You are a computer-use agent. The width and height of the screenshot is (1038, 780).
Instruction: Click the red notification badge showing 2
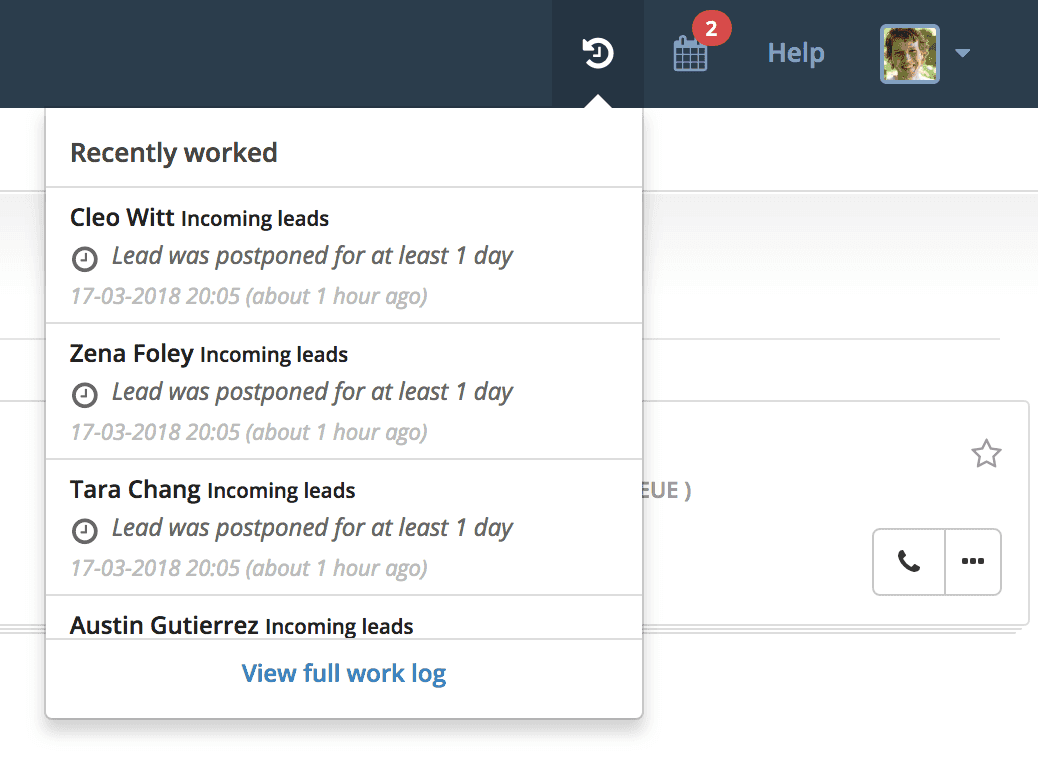(712, 28)
